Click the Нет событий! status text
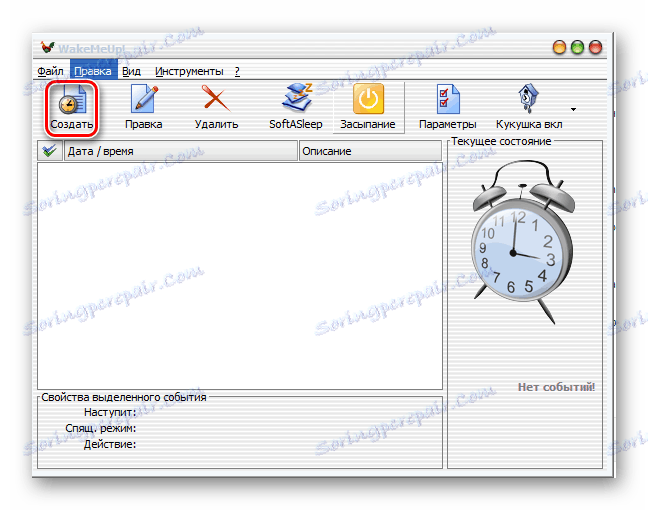Image resolution: width=648 pixels, height=510 pixels. [x=556, y=387]
